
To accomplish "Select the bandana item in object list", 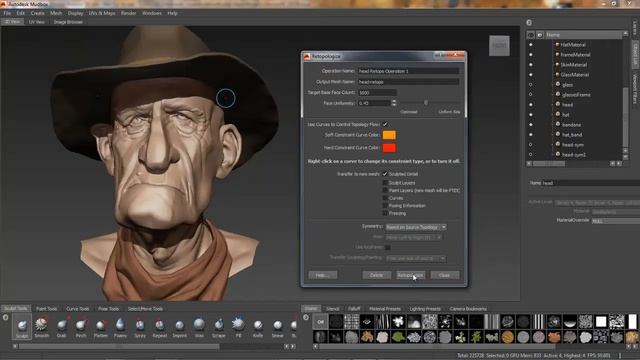I will 571,124.
